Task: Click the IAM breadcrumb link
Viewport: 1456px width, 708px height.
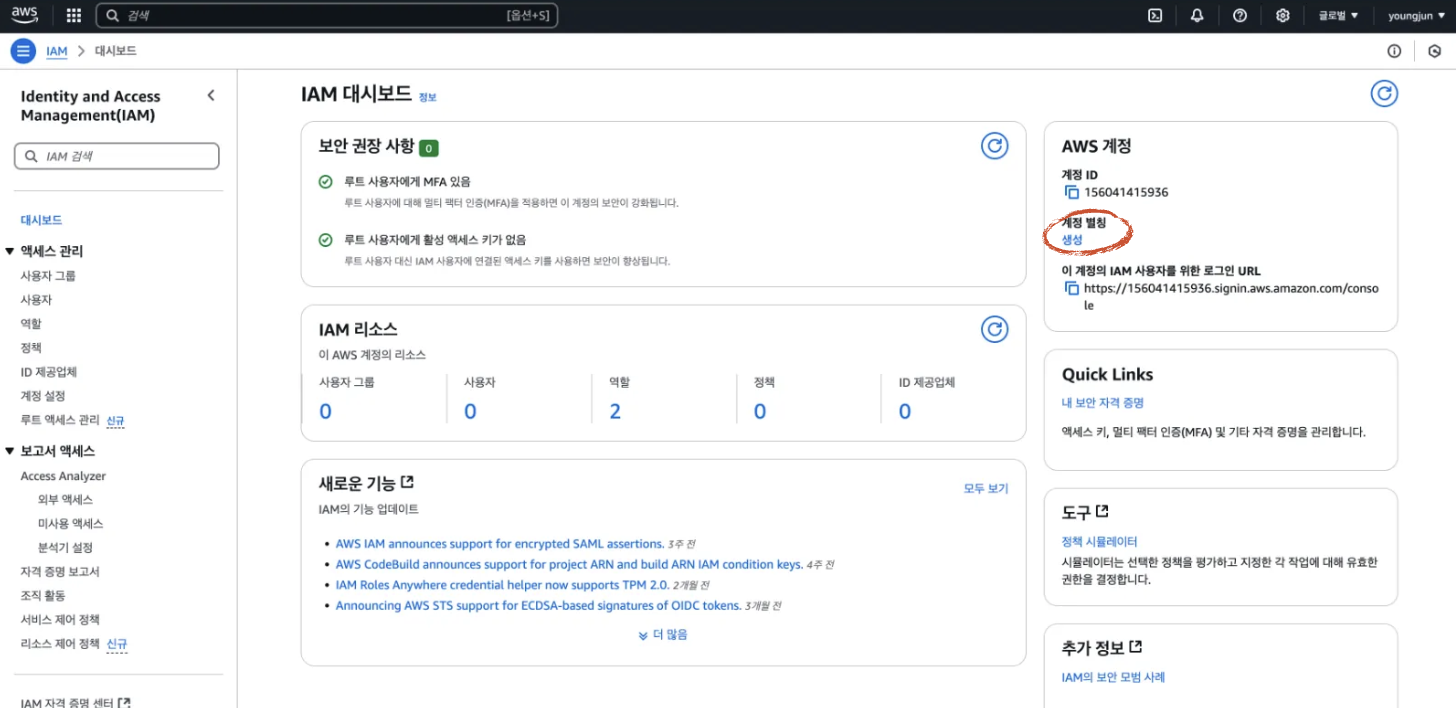Action: [x=57, y=51]
